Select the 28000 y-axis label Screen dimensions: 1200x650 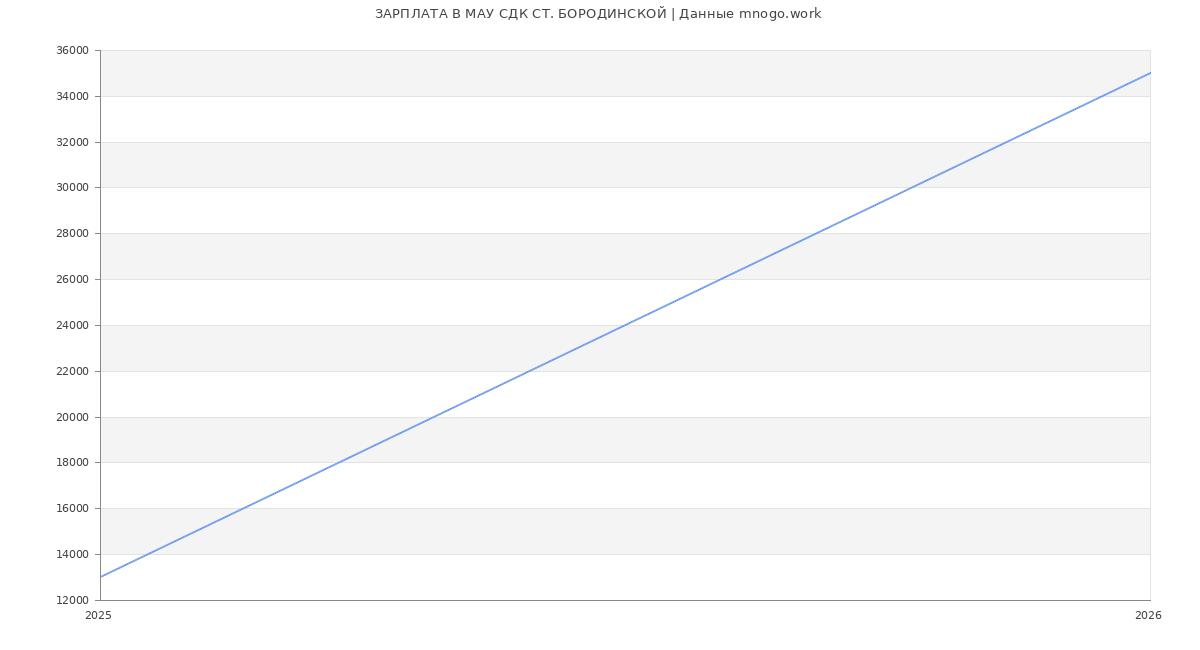click(72, 233)
